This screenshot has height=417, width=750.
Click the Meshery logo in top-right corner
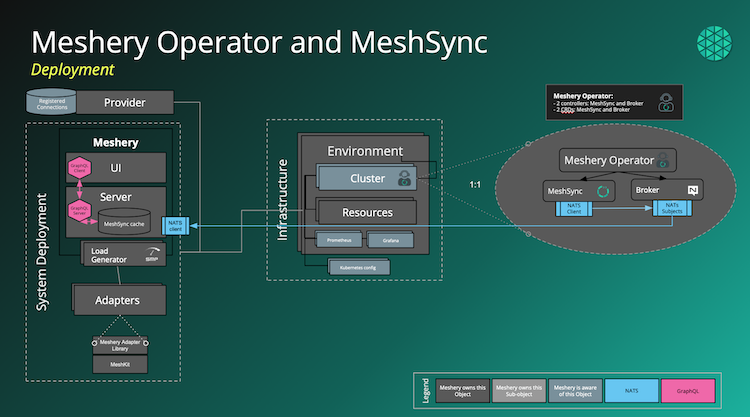click(715, 46)
